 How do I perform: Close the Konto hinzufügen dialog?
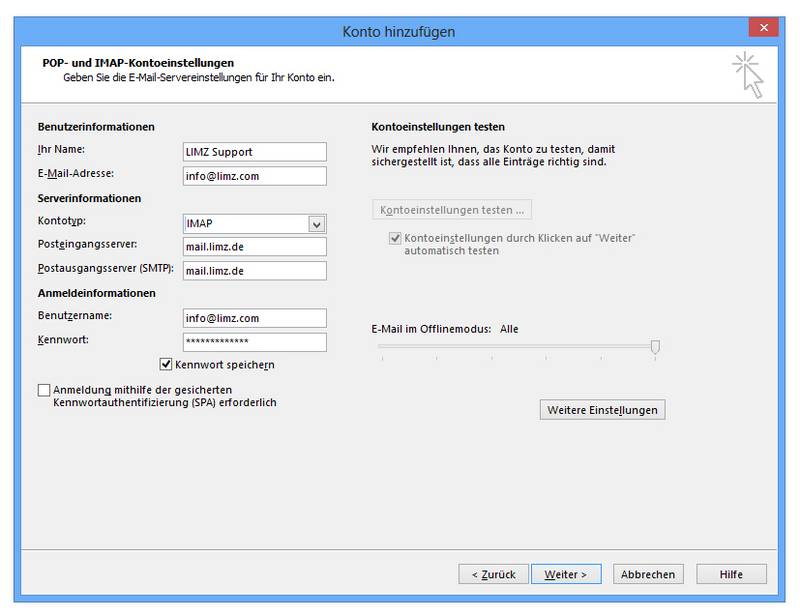[x=763, y=28]
